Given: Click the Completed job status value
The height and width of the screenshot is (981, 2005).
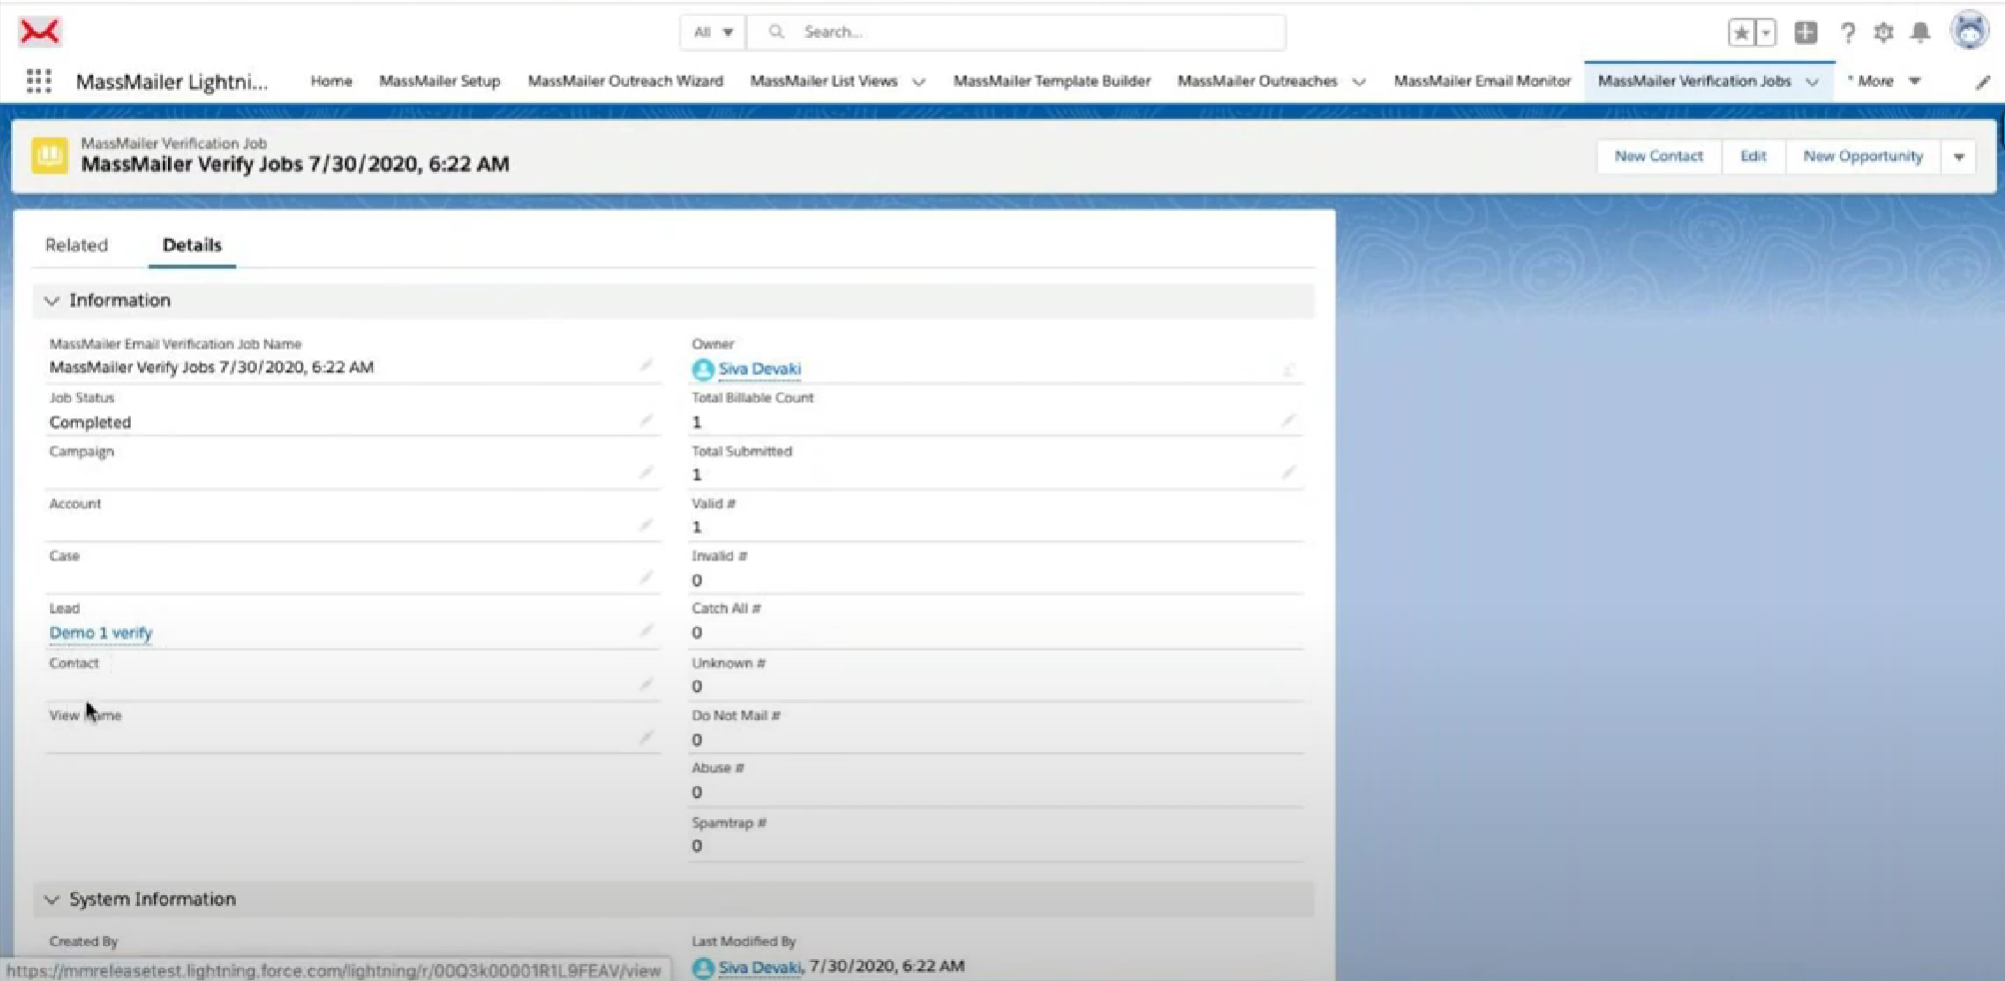Looking at the screenshot, I should pyautogui.click(x=90, y=422).
